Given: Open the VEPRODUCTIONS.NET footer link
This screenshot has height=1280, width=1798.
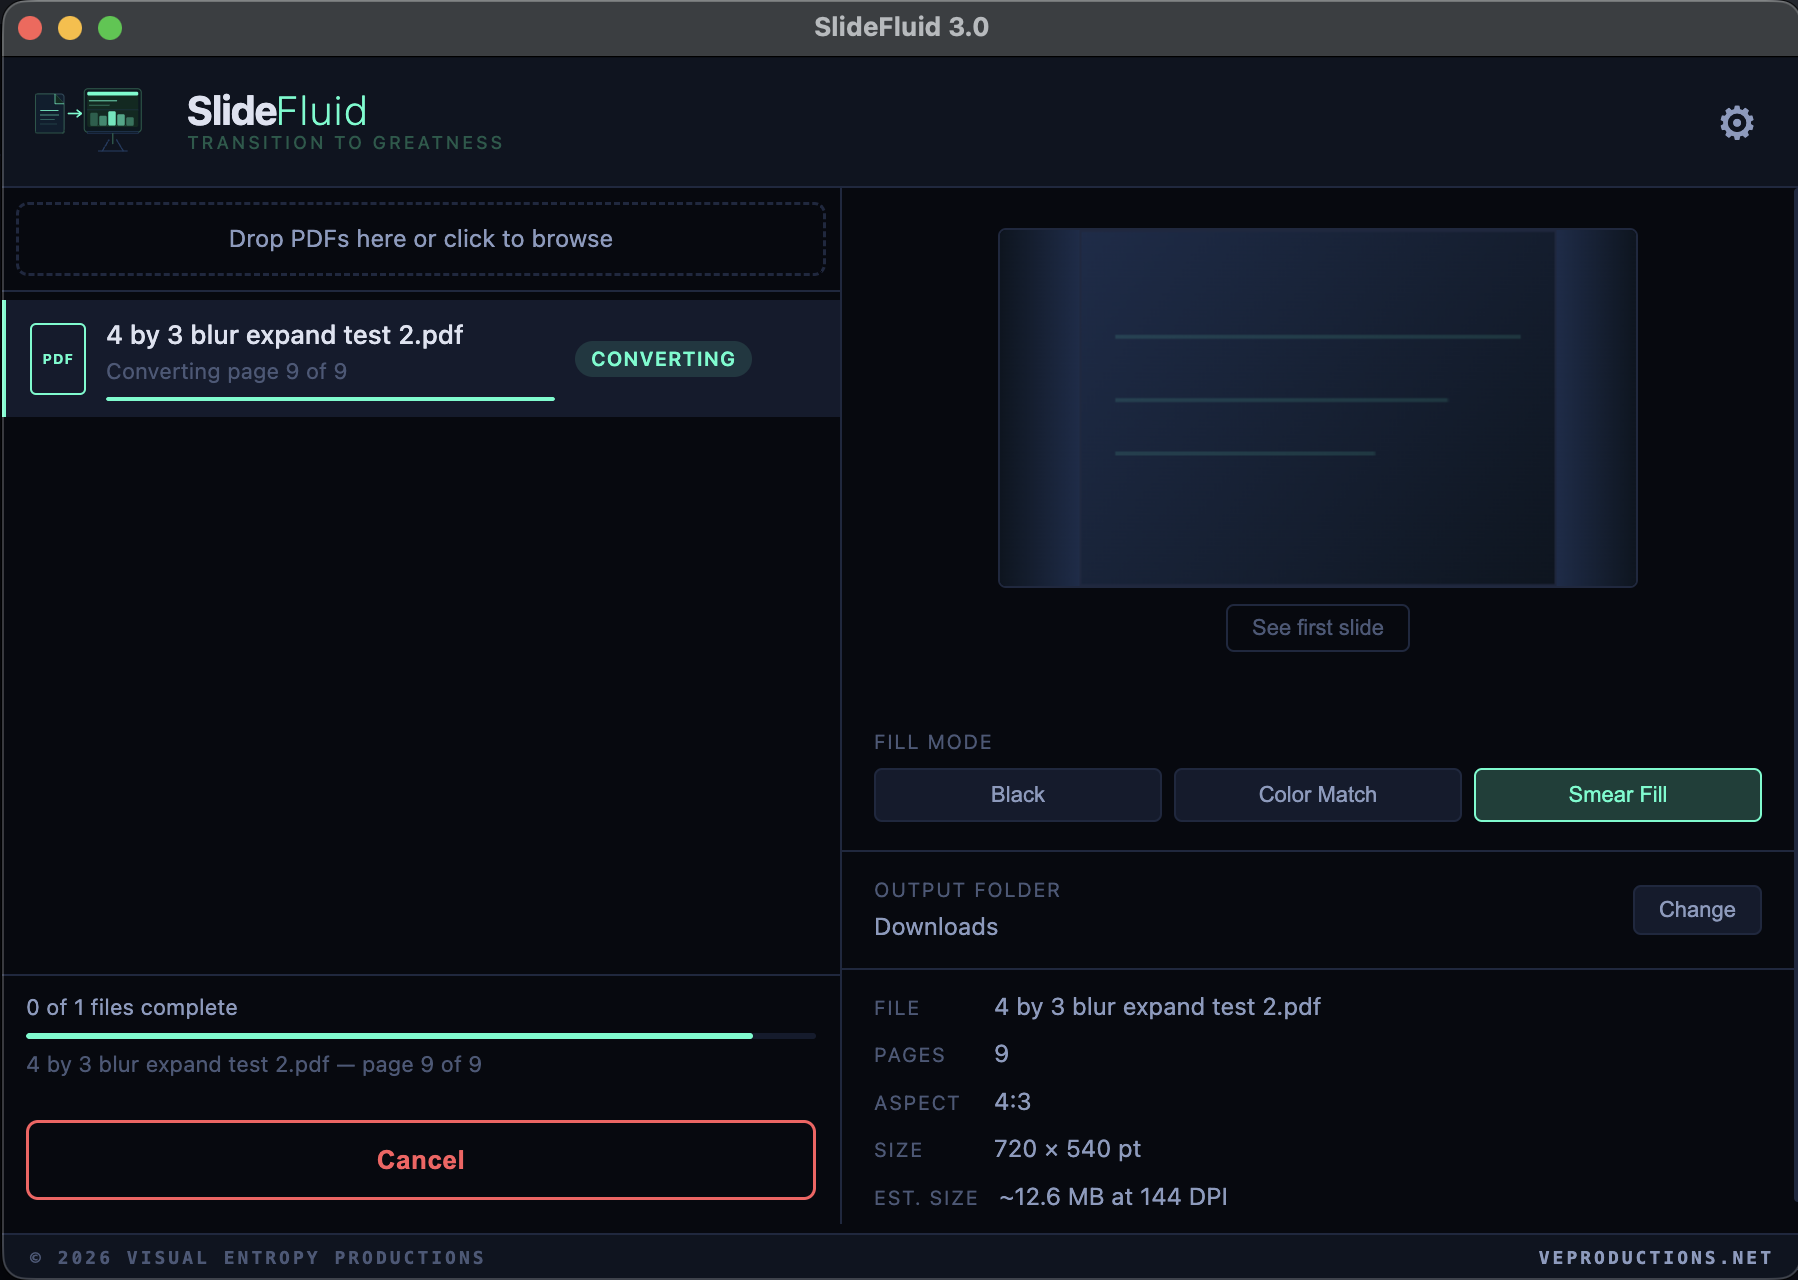Looking at the screenshot, I should pos(1654,1258).
